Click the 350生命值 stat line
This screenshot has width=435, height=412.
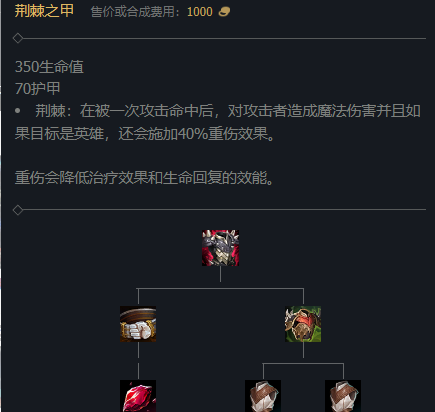49,67
